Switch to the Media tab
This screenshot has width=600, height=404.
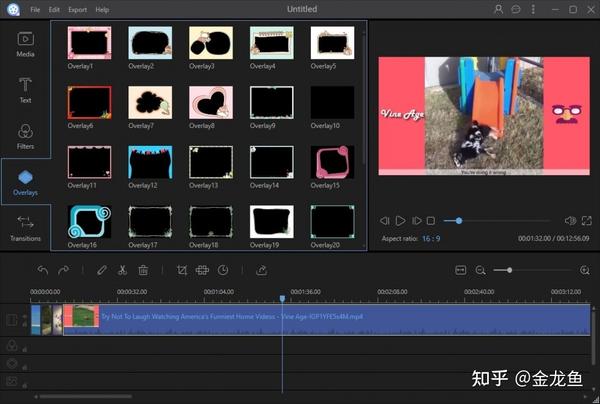coord(25,44)
